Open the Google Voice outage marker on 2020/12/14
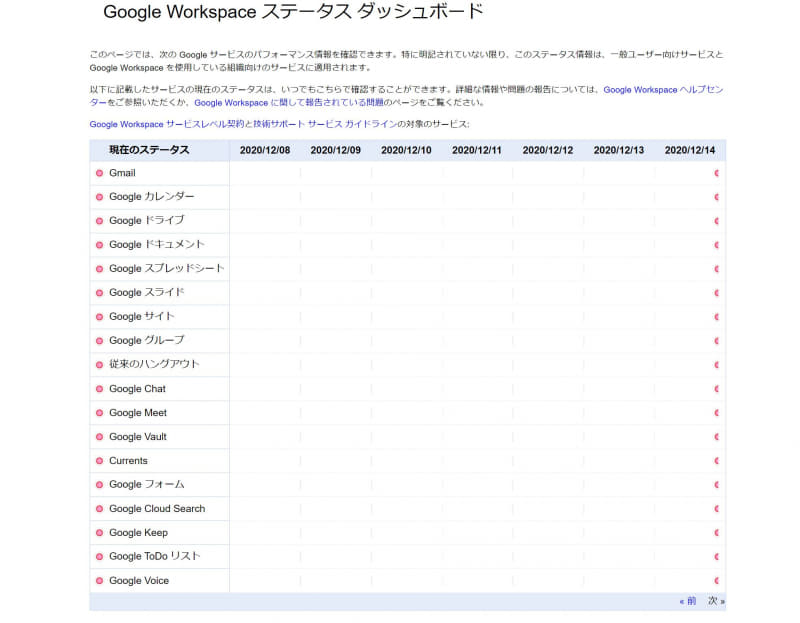This screenshot has width=800, height=623. pyautogui.click(x=717, y=581)
